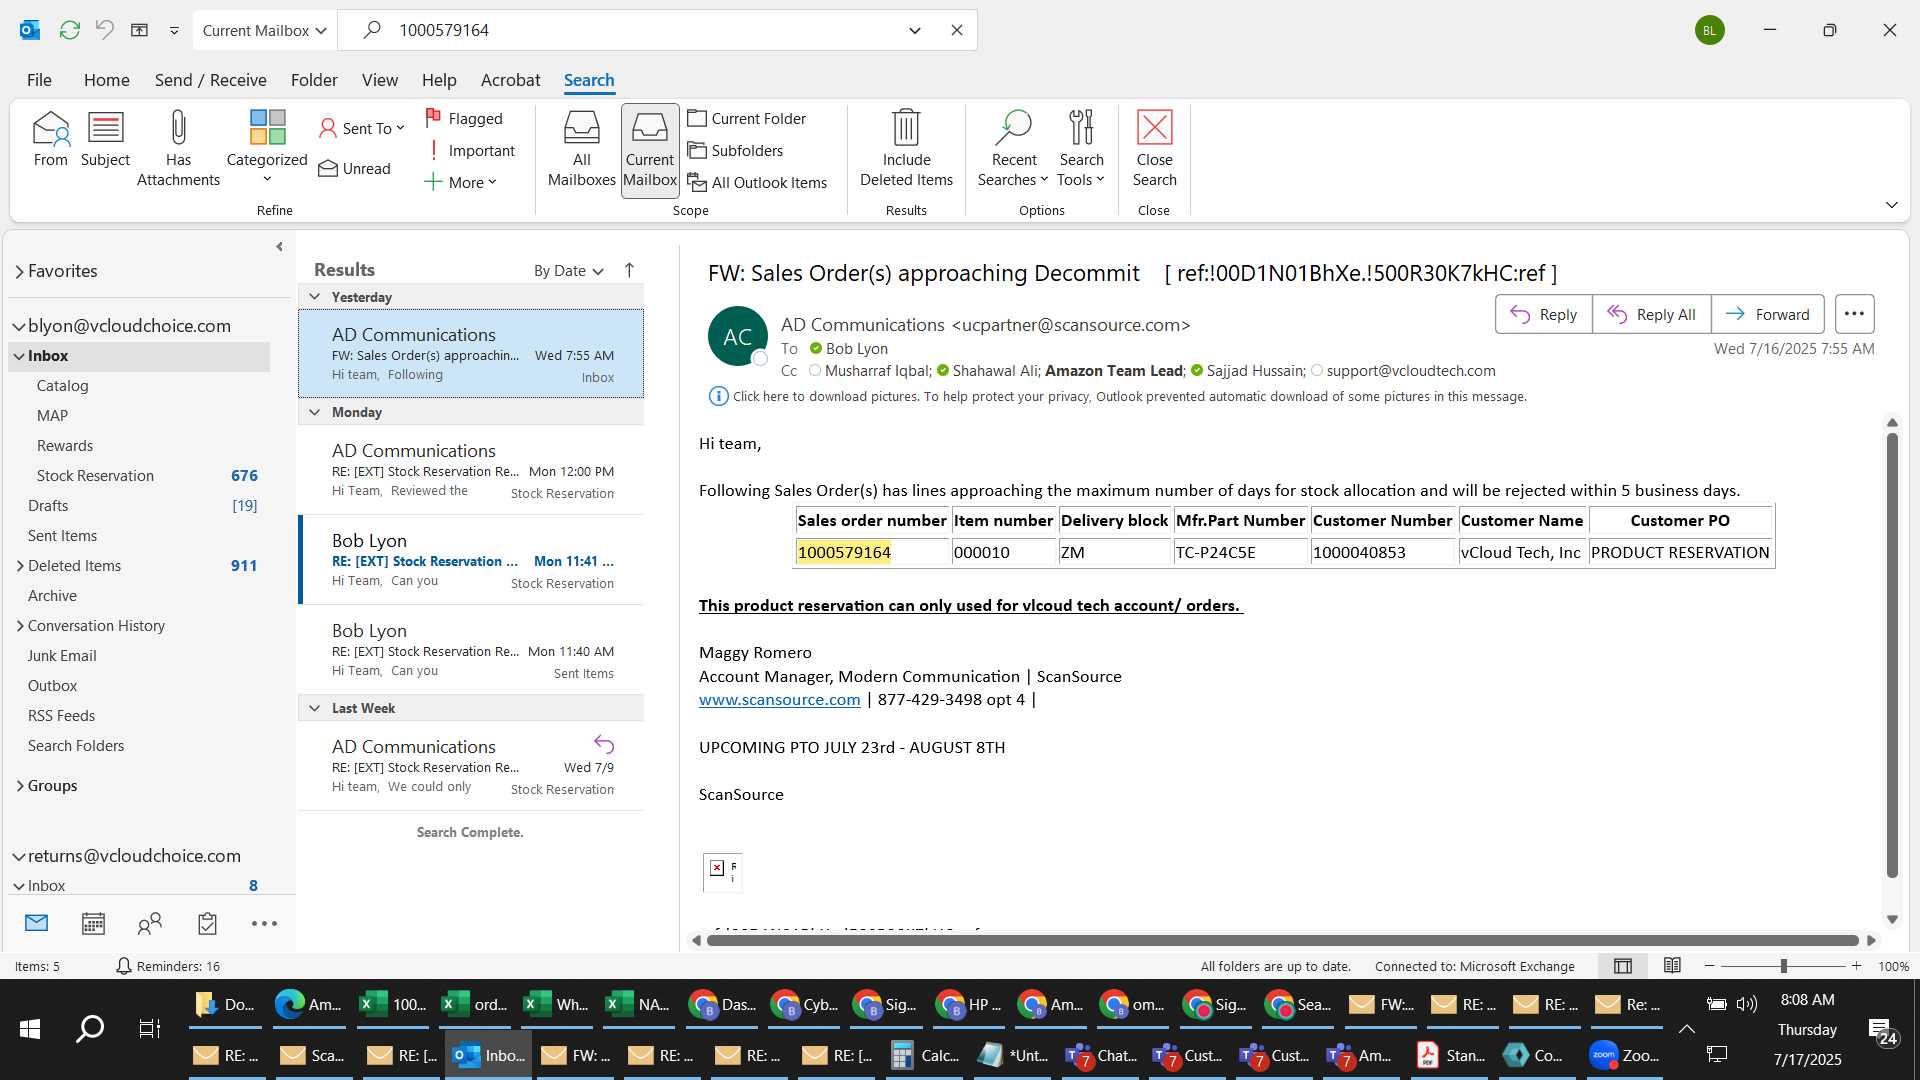
Task: Open Search Tools dropdown
Action: pos(1081,149)
